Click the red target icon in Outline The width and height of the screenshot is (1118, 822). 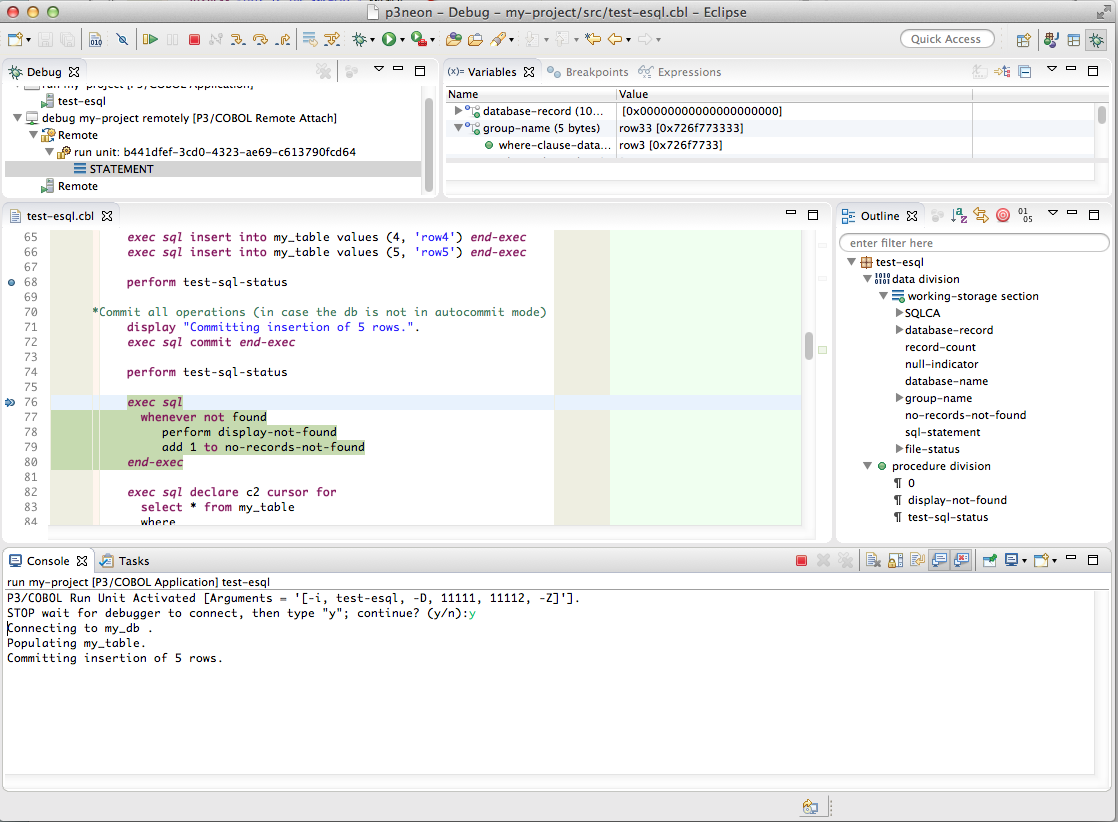[x=1003, y=215]
